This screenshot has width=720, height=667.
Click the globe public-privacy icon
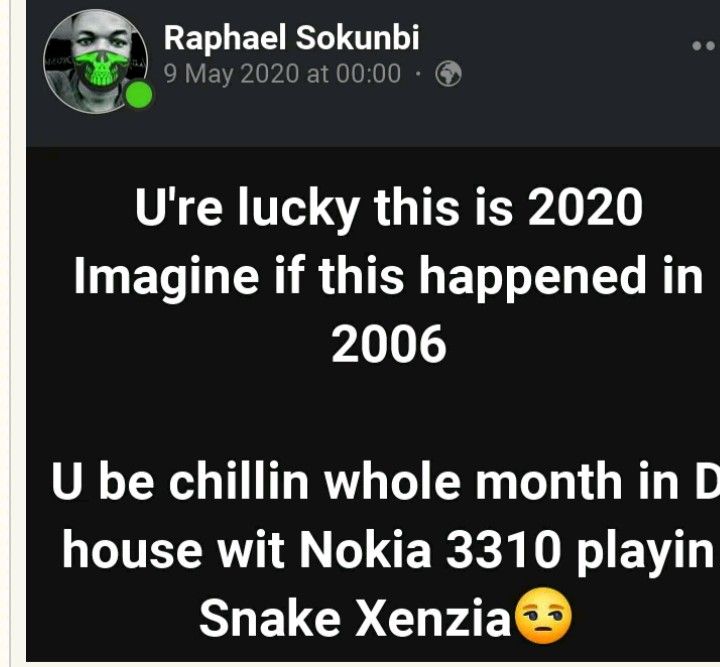pos(448,74)
